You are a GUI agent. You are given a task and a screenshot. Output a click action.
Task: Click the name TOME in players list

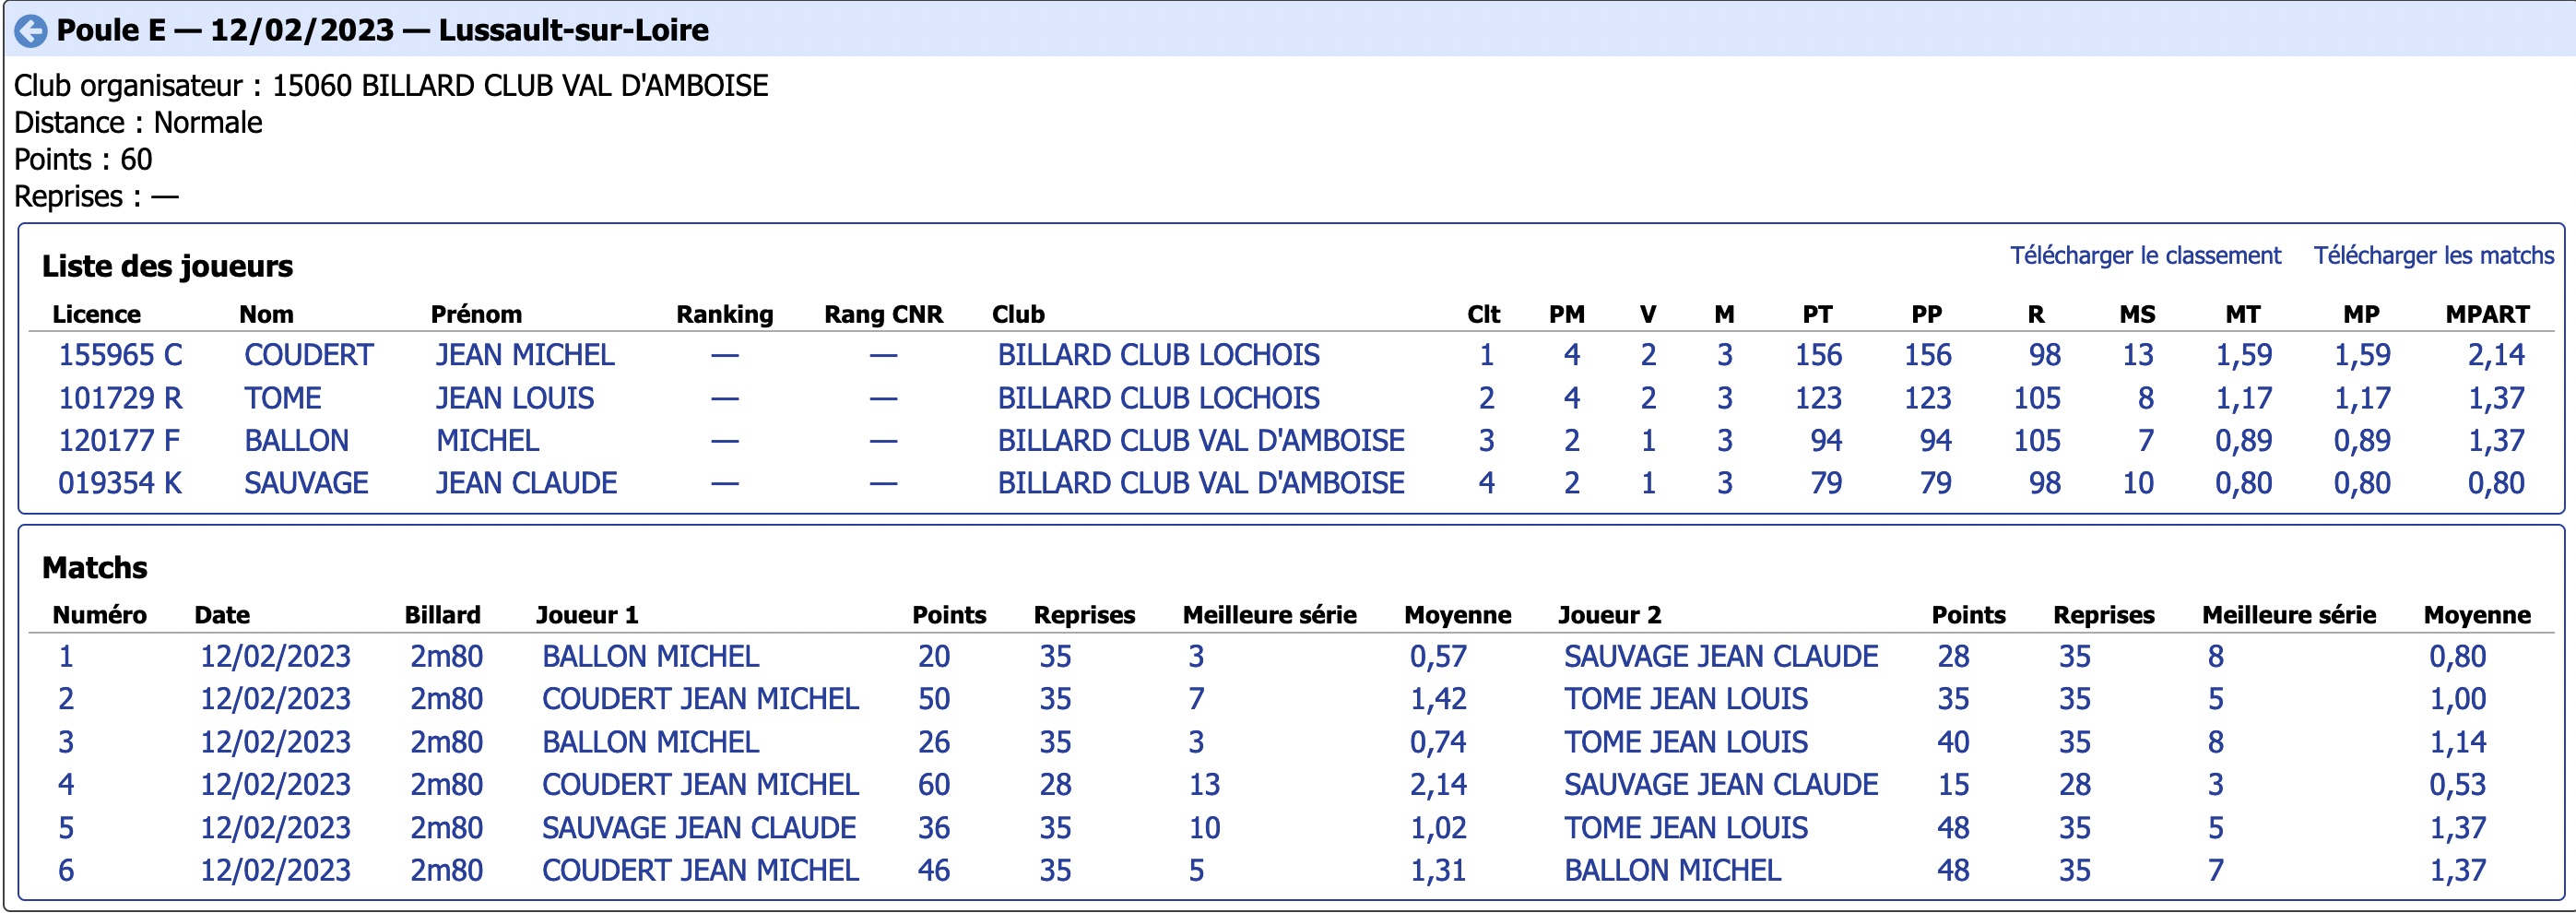point(283,398)
